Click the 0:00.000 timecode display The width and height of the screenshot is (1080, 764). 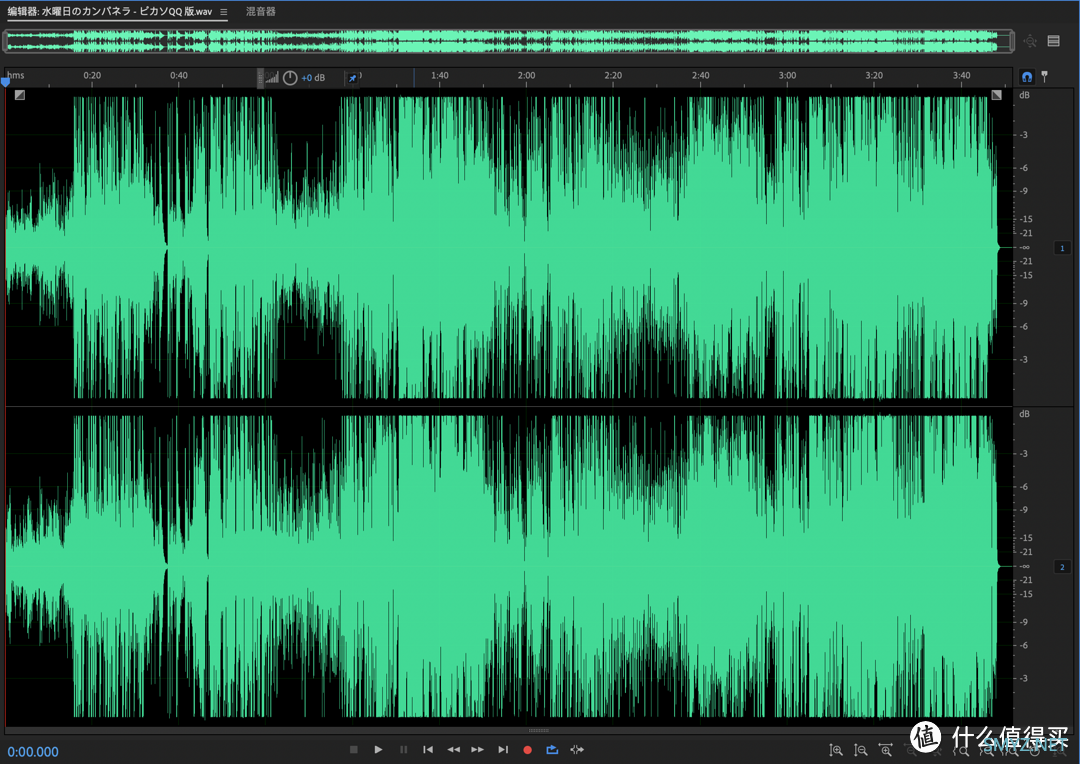[x=33, y=752]
